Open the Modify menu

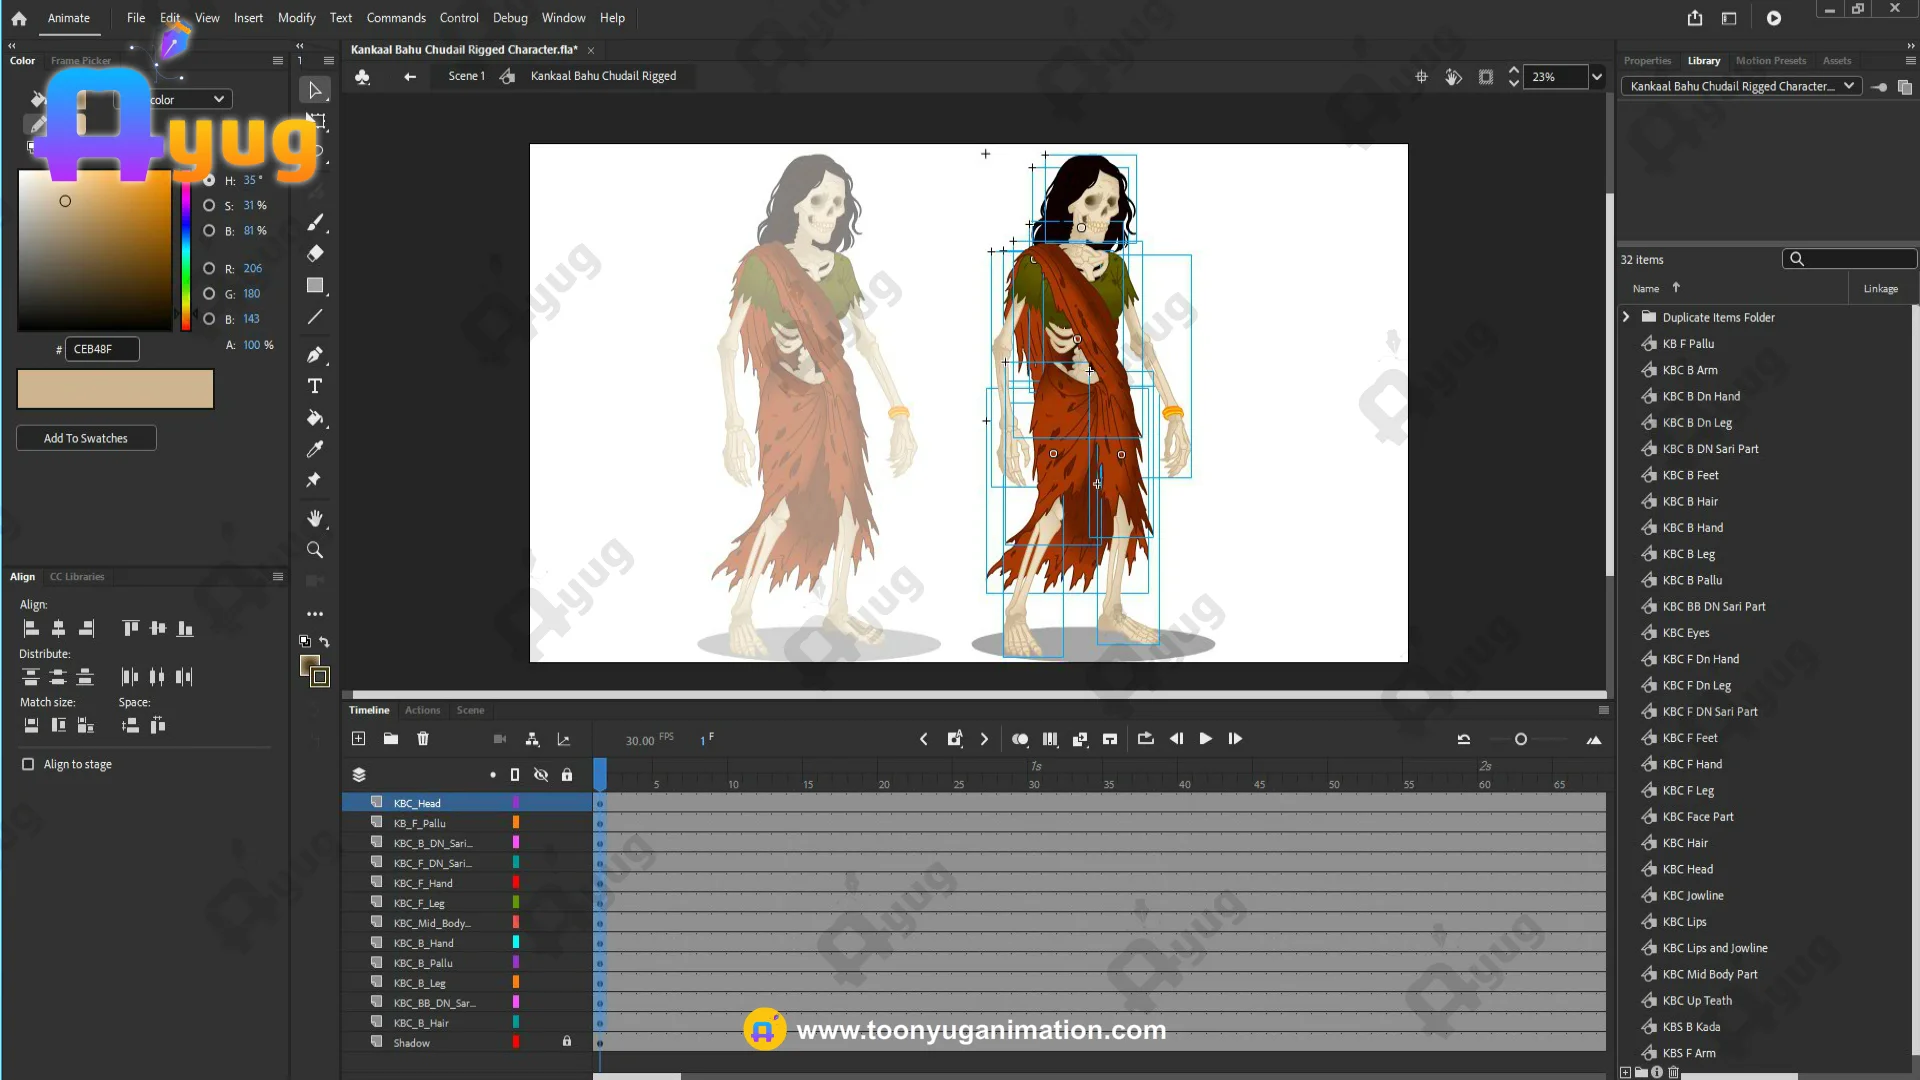296,18
